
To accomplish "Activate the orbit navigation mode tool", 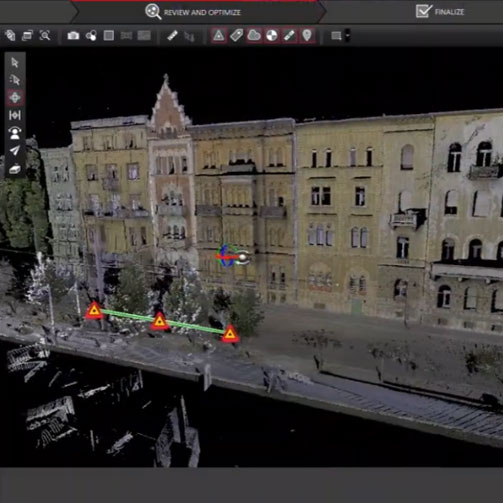I will 15,98.
